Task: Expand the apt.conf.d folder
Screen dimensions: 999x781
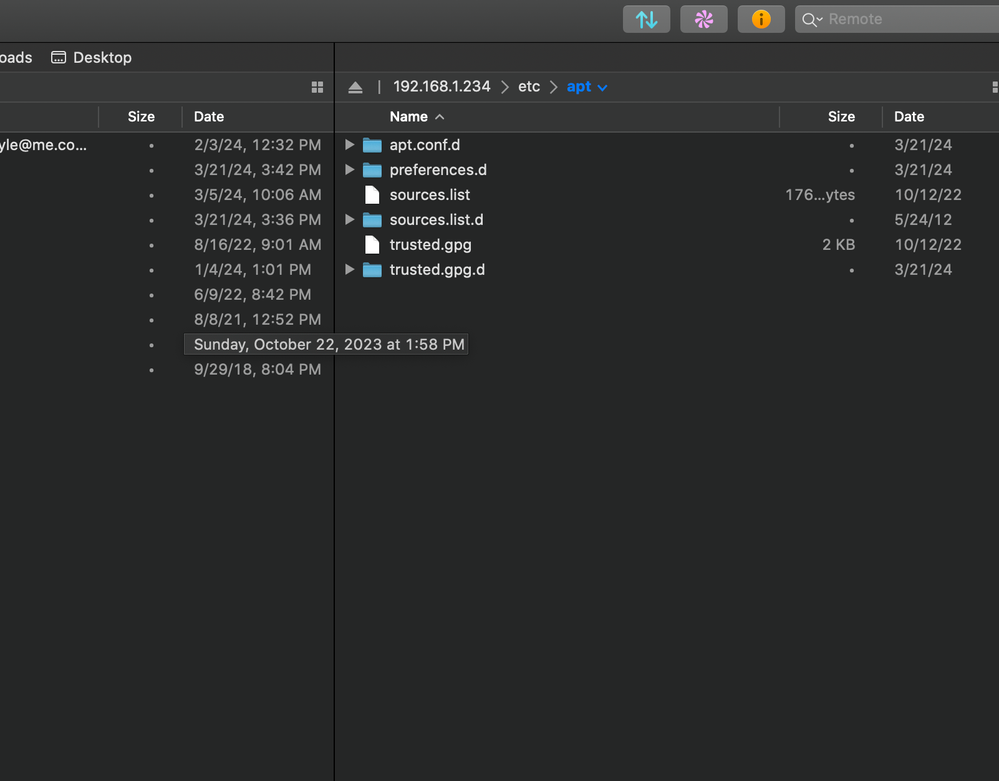Action: 349,145
